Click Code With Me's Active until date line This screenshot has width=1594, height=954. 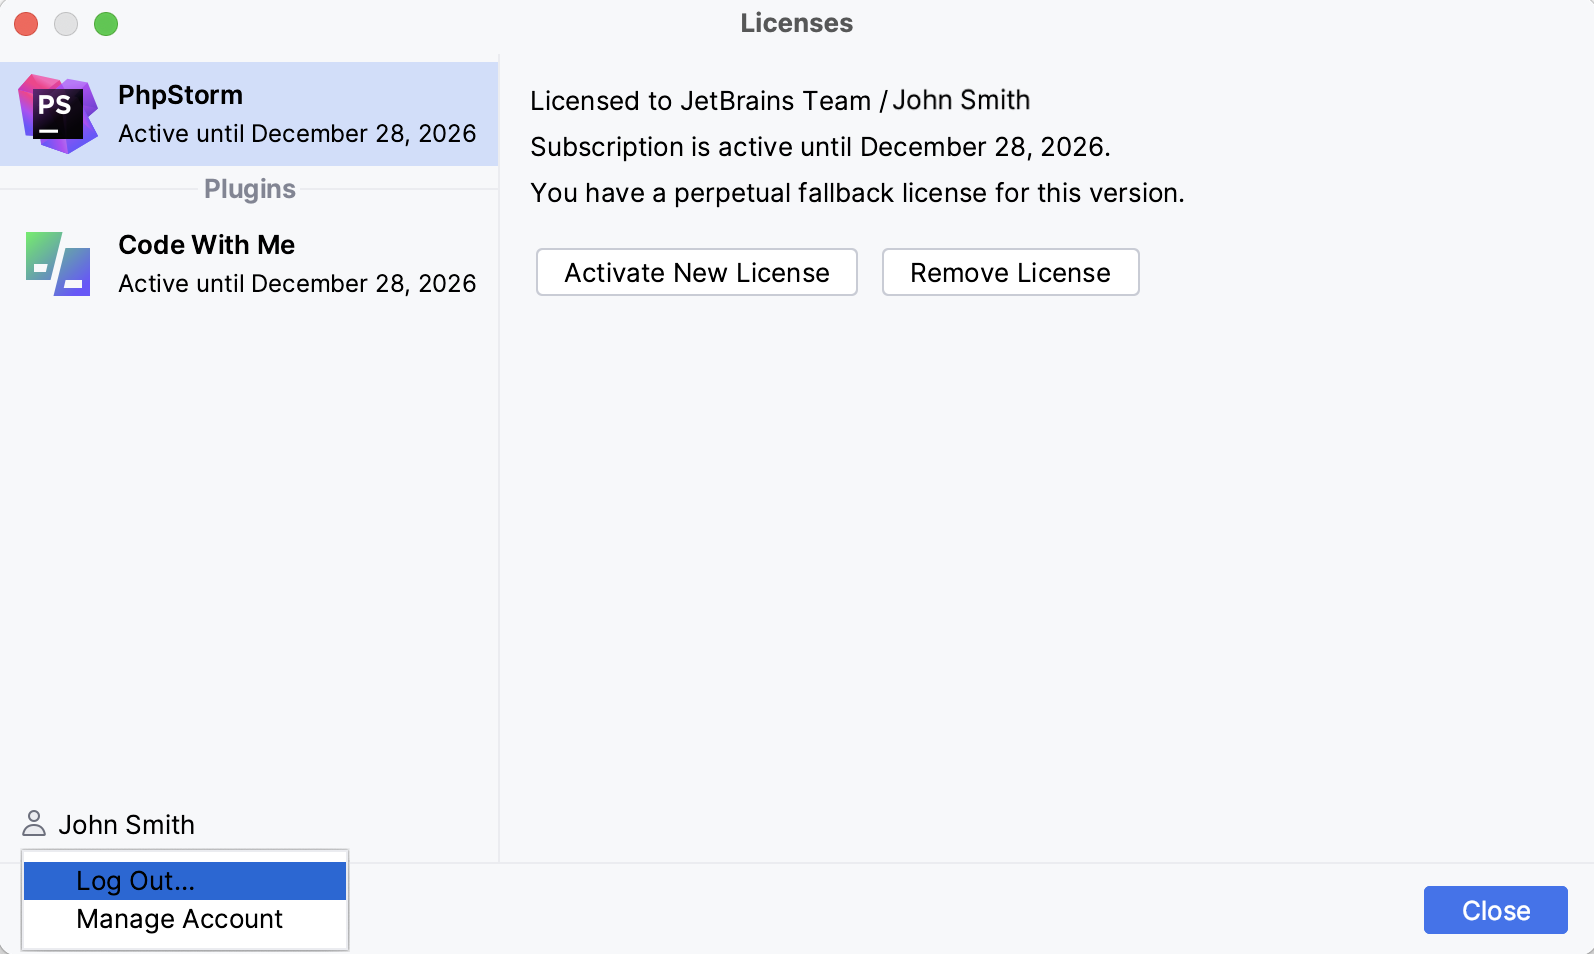click(297, 284)
